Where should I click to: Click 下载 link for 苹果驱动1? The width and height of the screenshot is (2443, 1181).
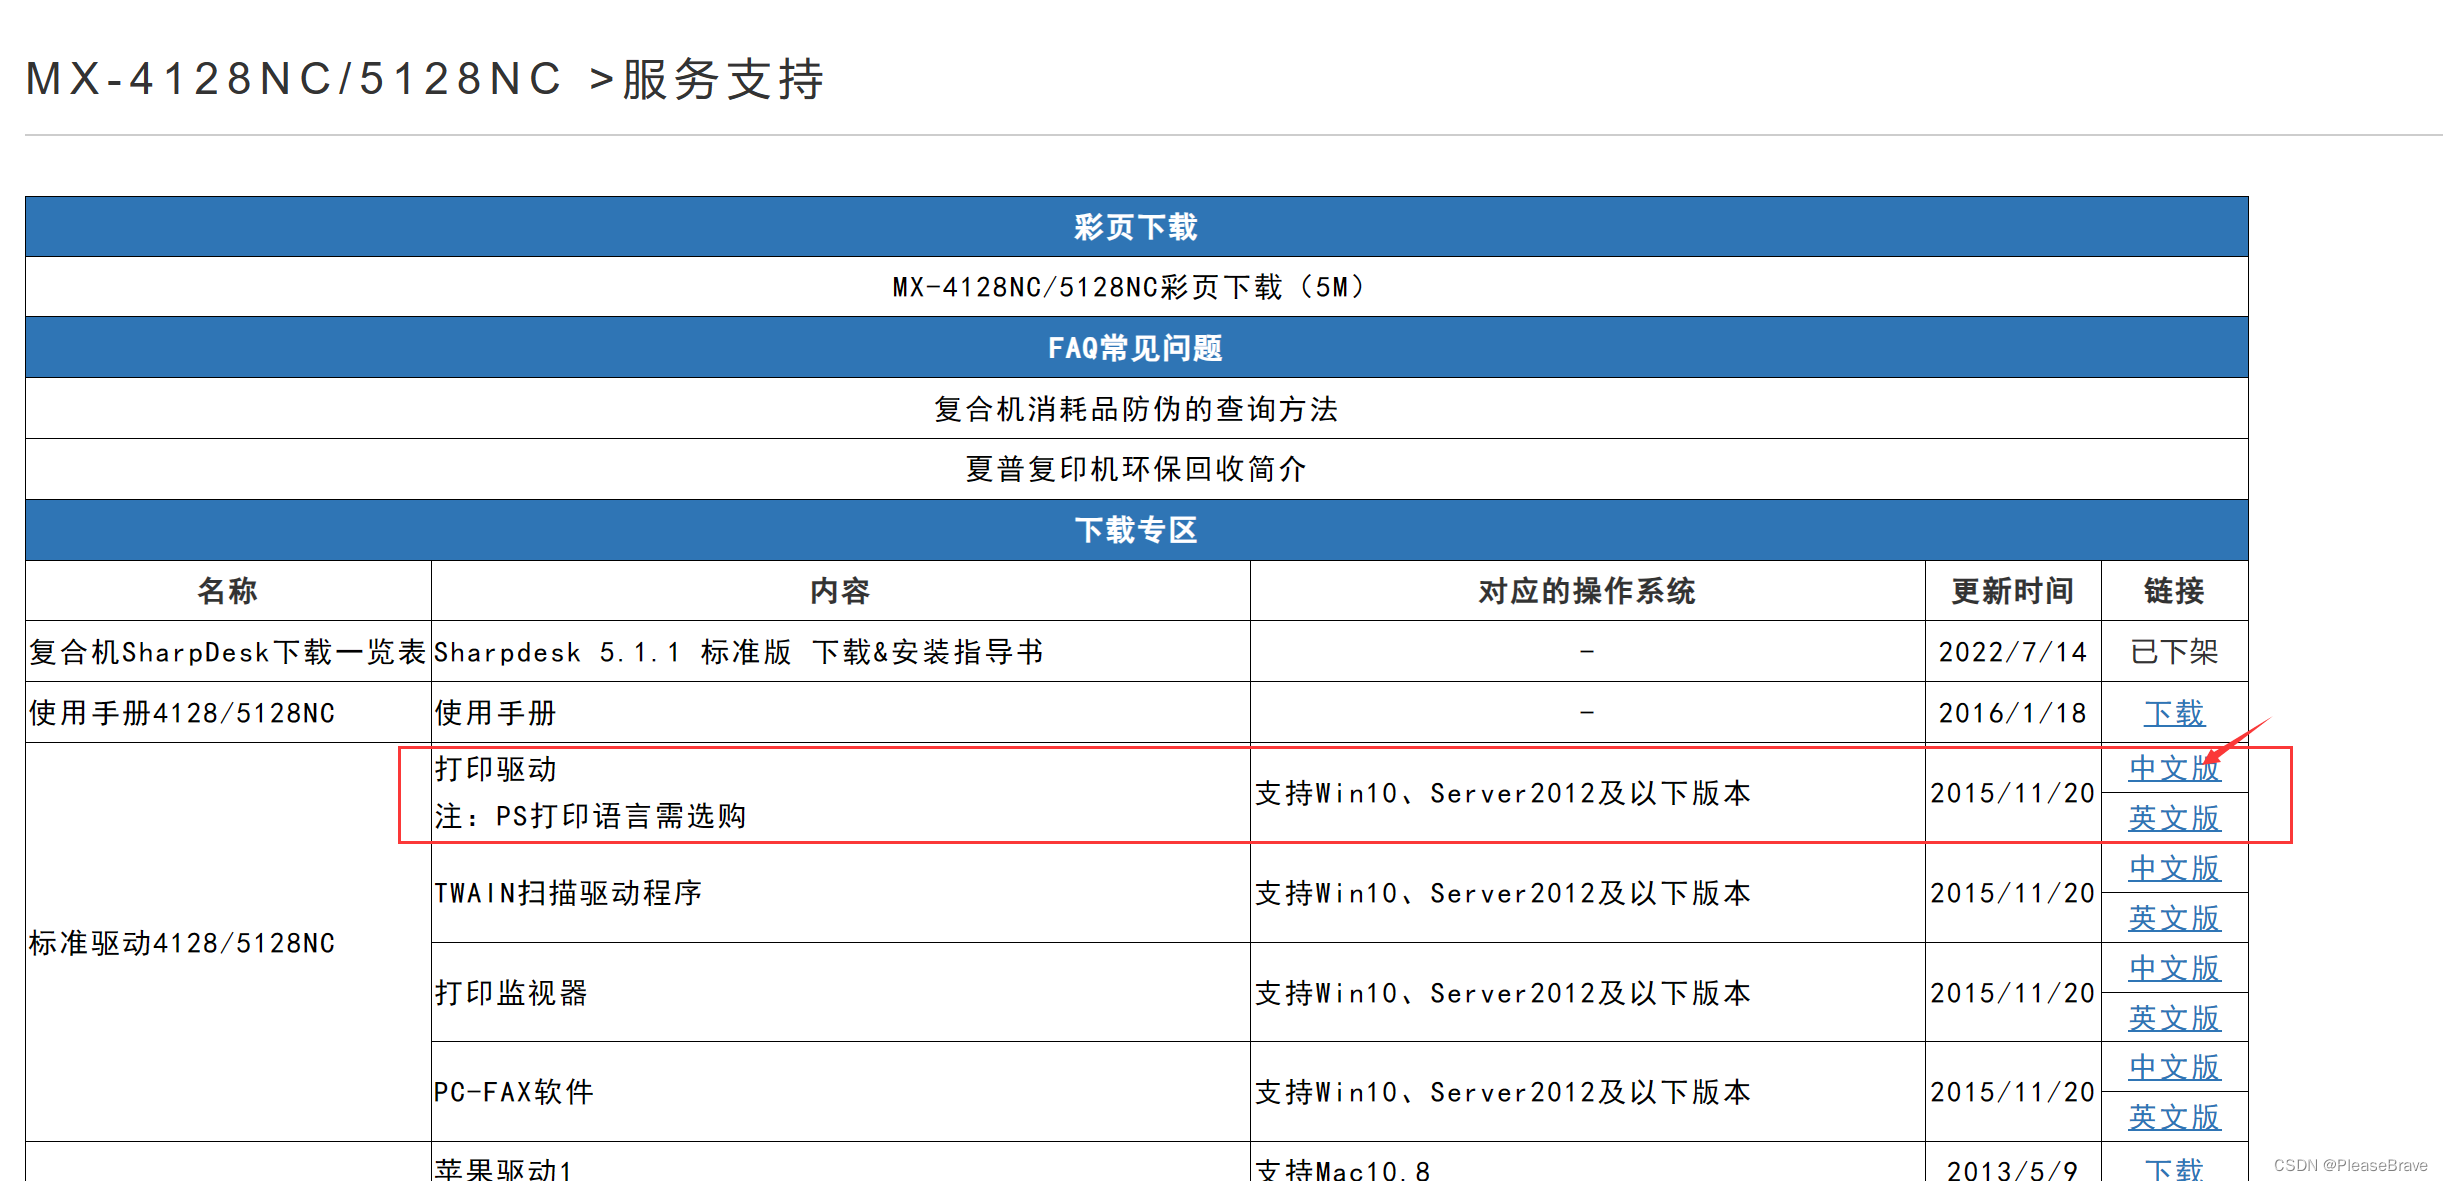[x=2173, y=1168]
